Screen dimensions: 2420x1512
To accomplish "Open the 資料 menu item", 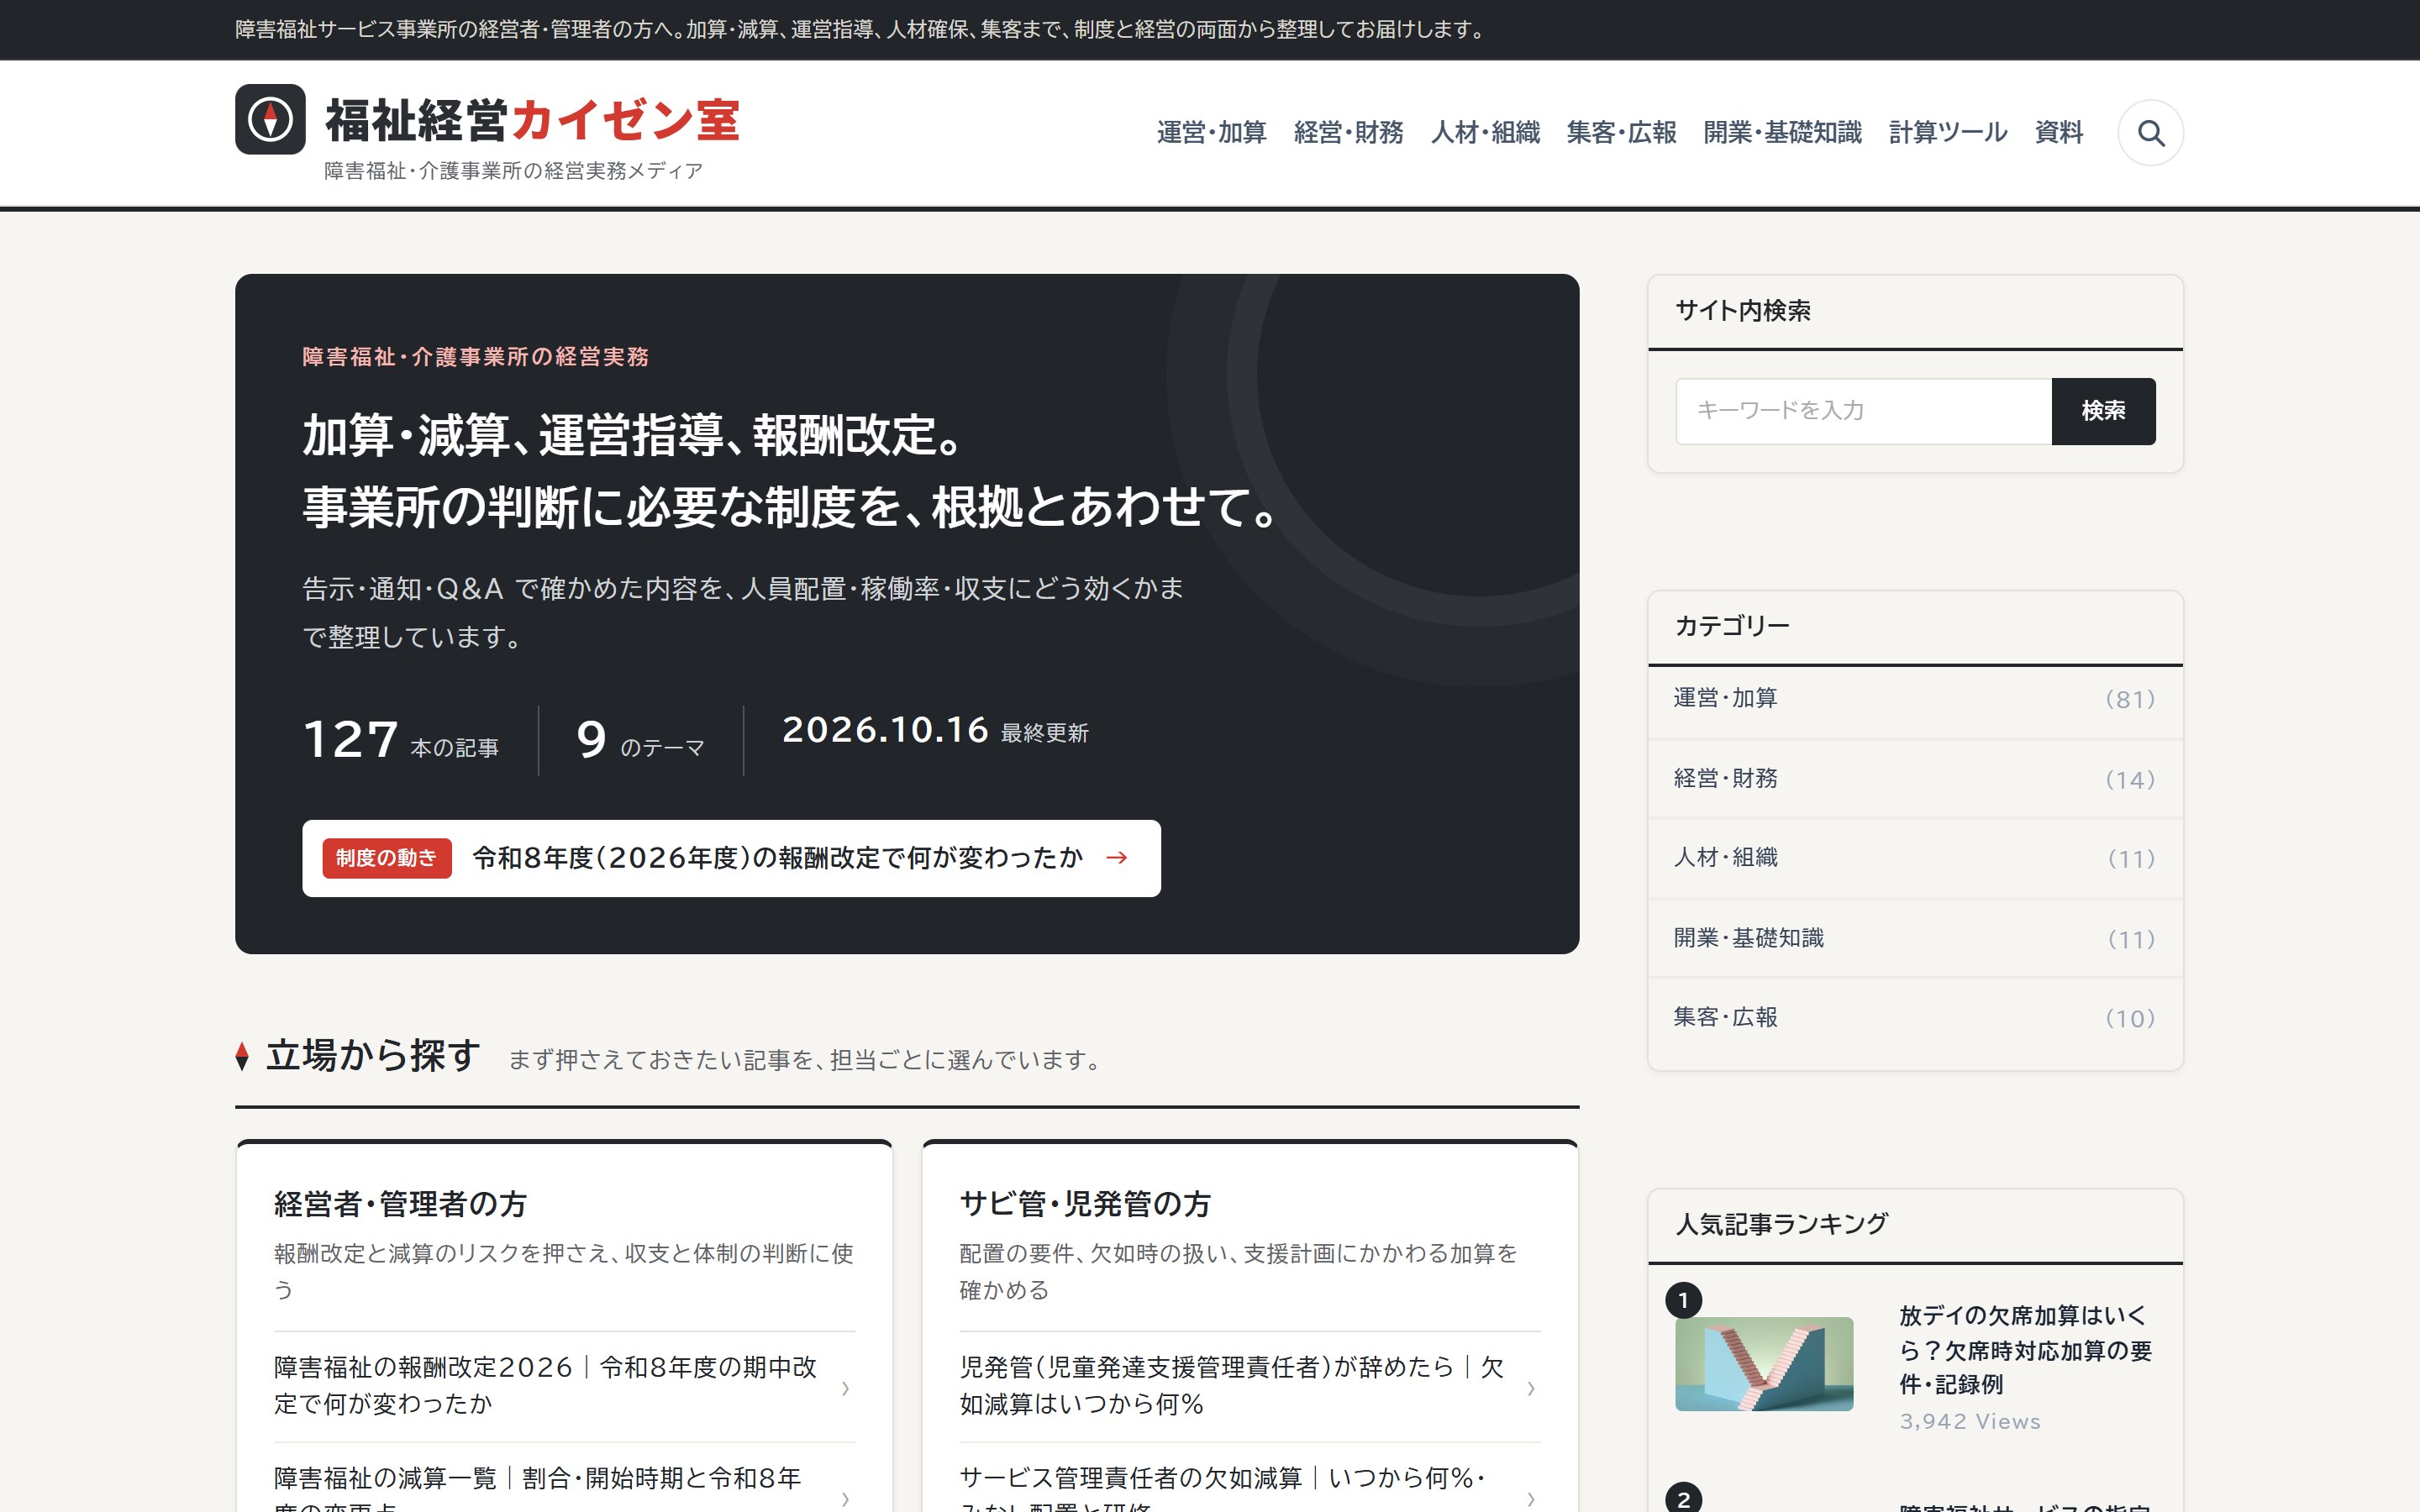I will (2059, 133).
